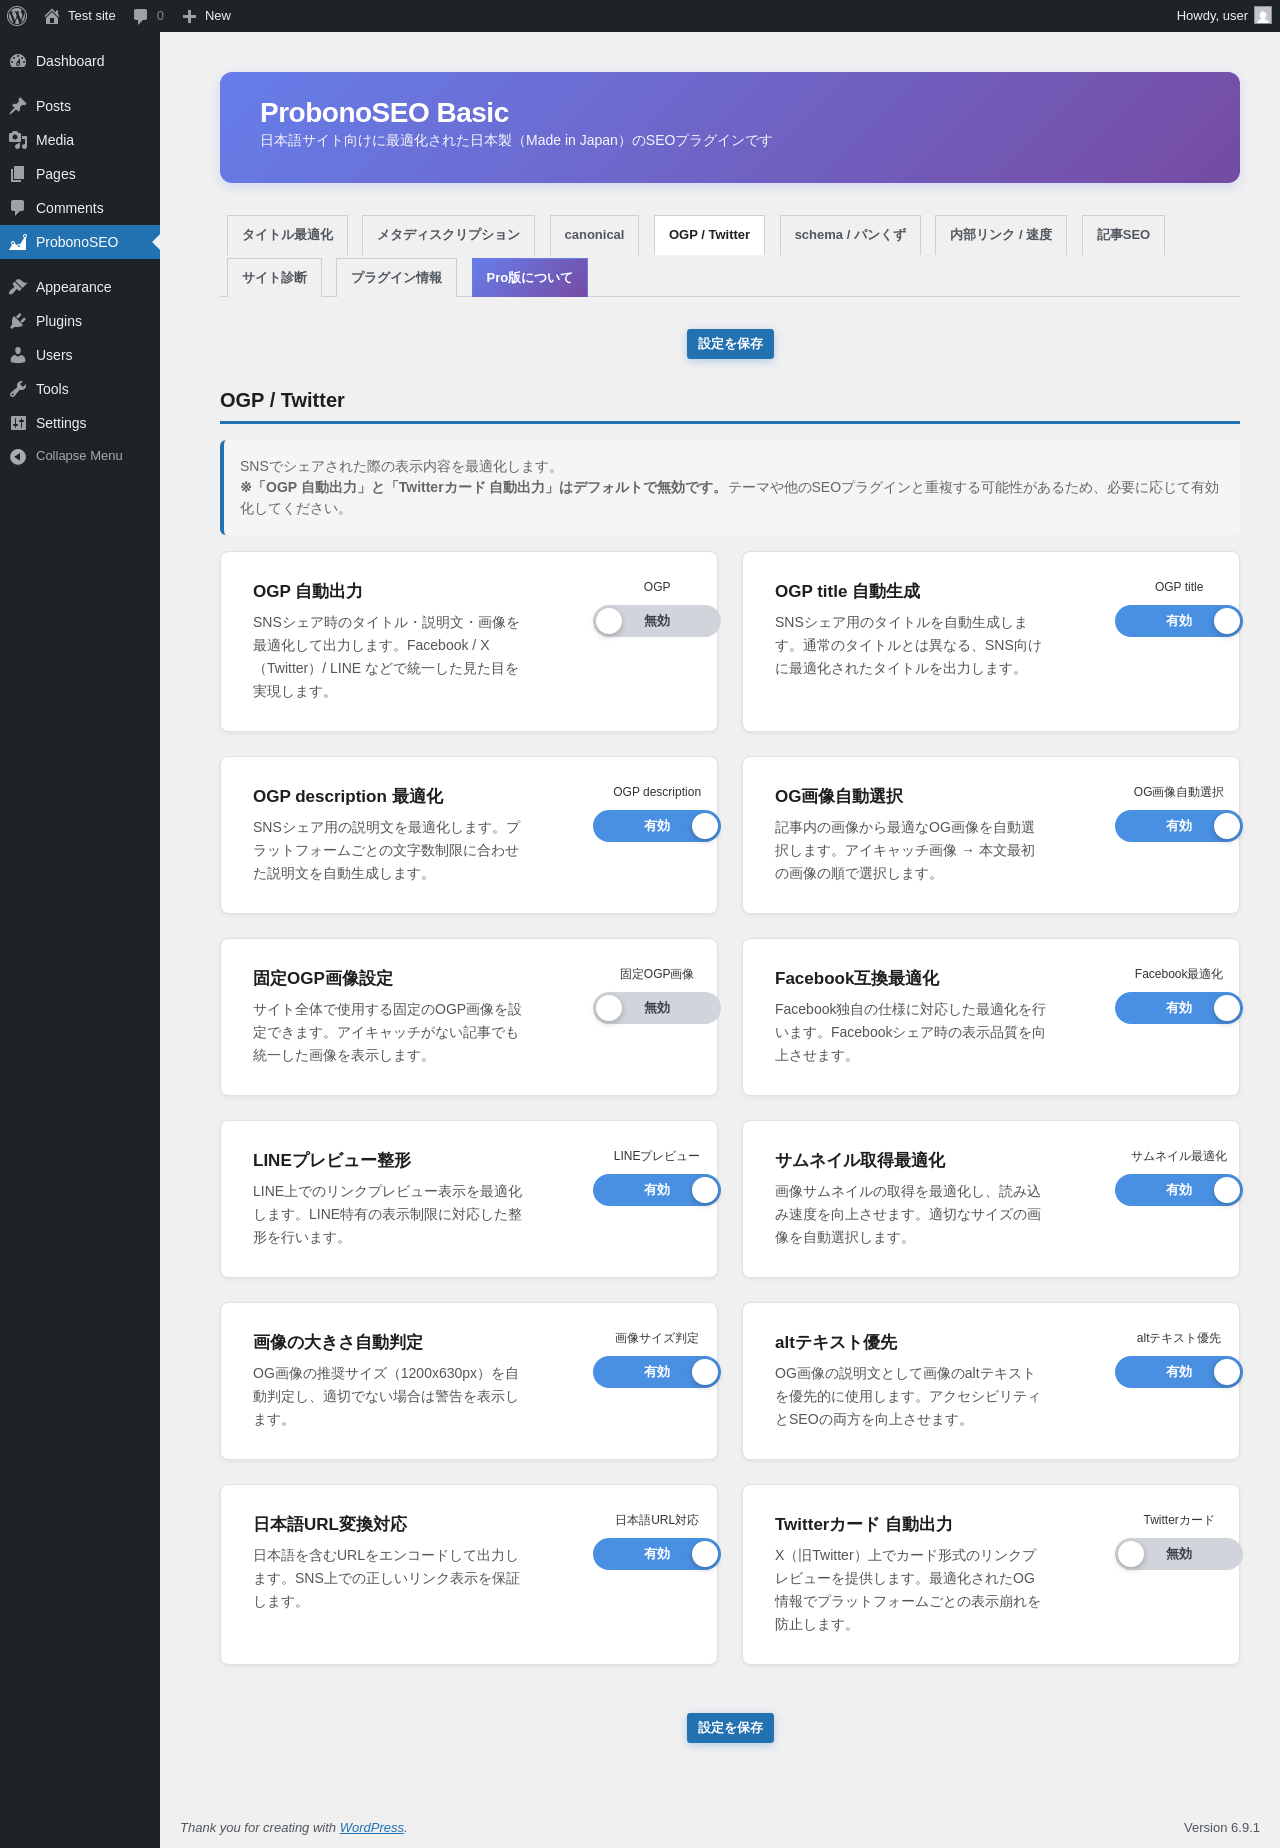The height and width of the screenshot is (1848, 1280).
Task: Open the タイトル最適化 tab
Action: coord(288,235)
